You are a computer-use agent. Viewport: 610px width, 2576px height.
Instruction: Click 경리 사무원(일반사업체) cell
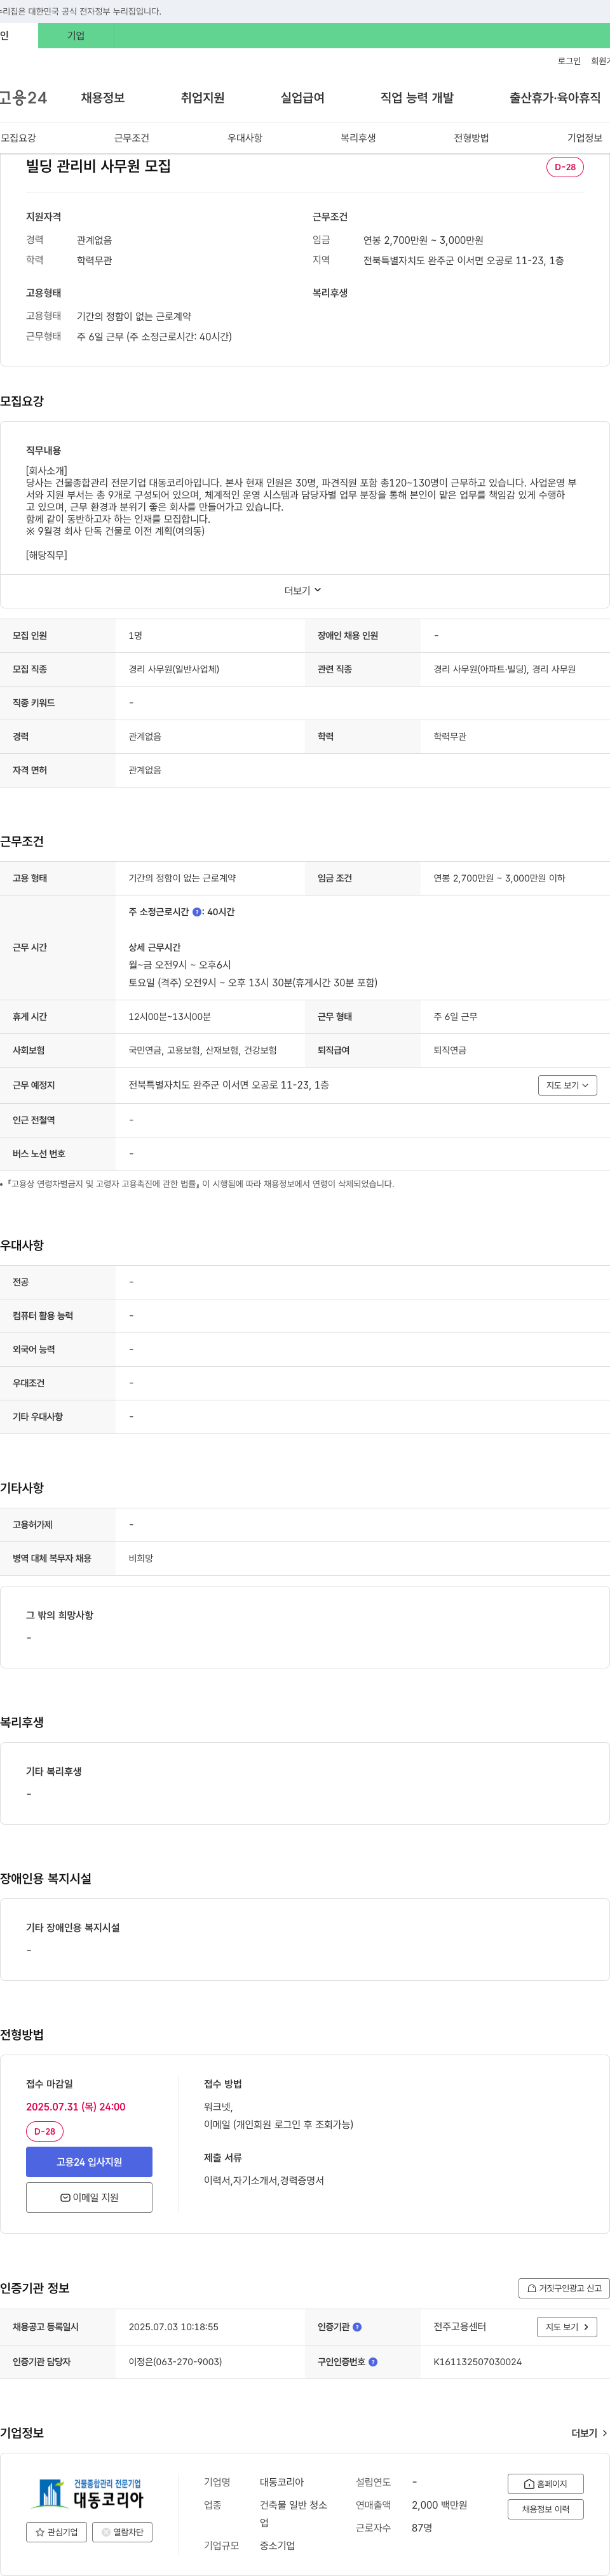click(x=174, y=669)
